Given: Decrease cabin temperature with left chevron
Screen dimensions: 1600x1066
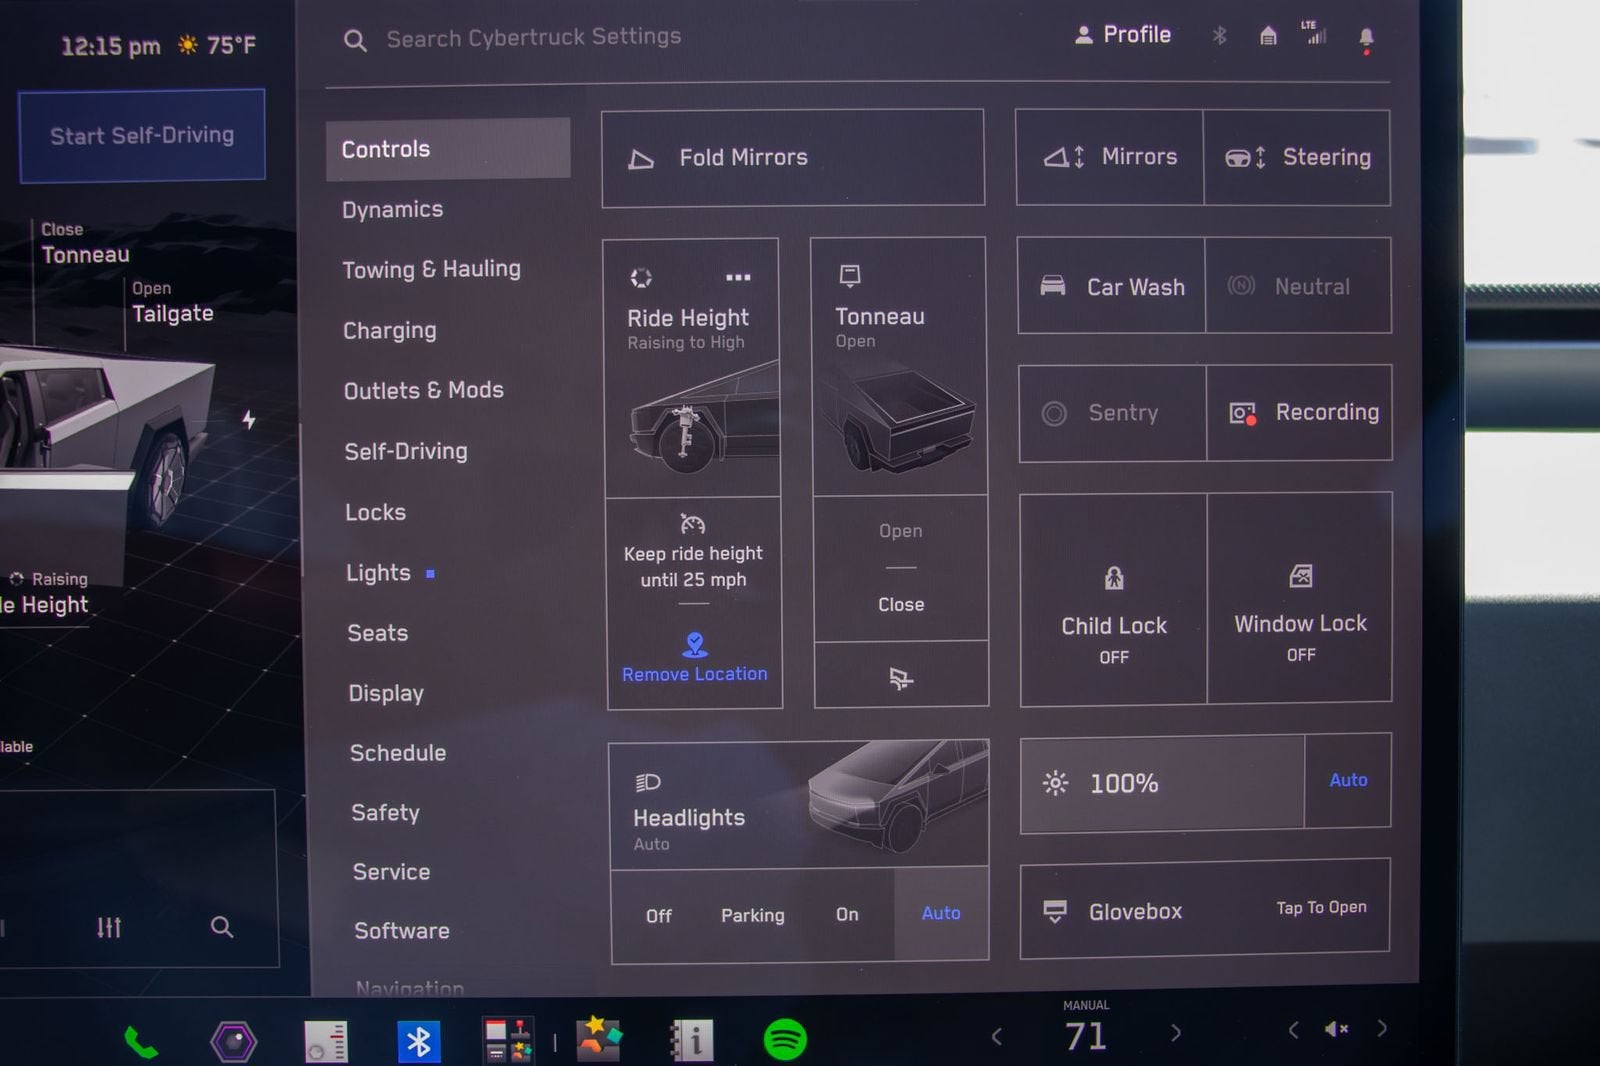Looking at the screenshot, I should (x=996, y=1037).
